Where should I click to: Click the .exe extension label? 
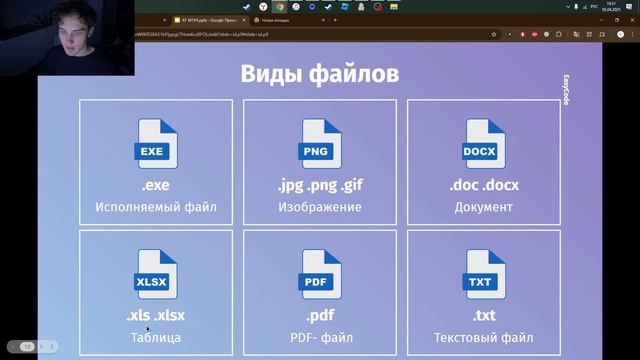tap(156, 185)
